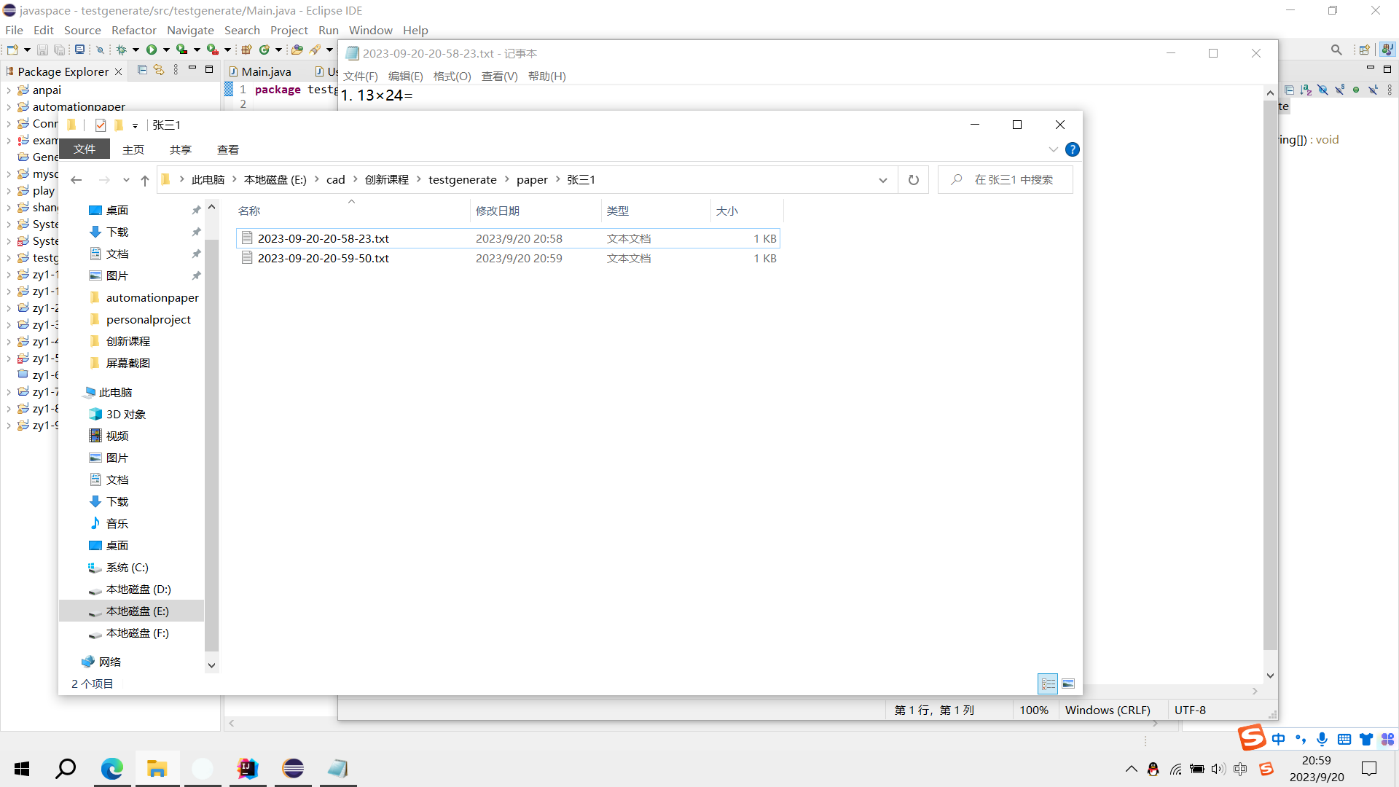Go up one folder level in Explorer

coord(145,180)
